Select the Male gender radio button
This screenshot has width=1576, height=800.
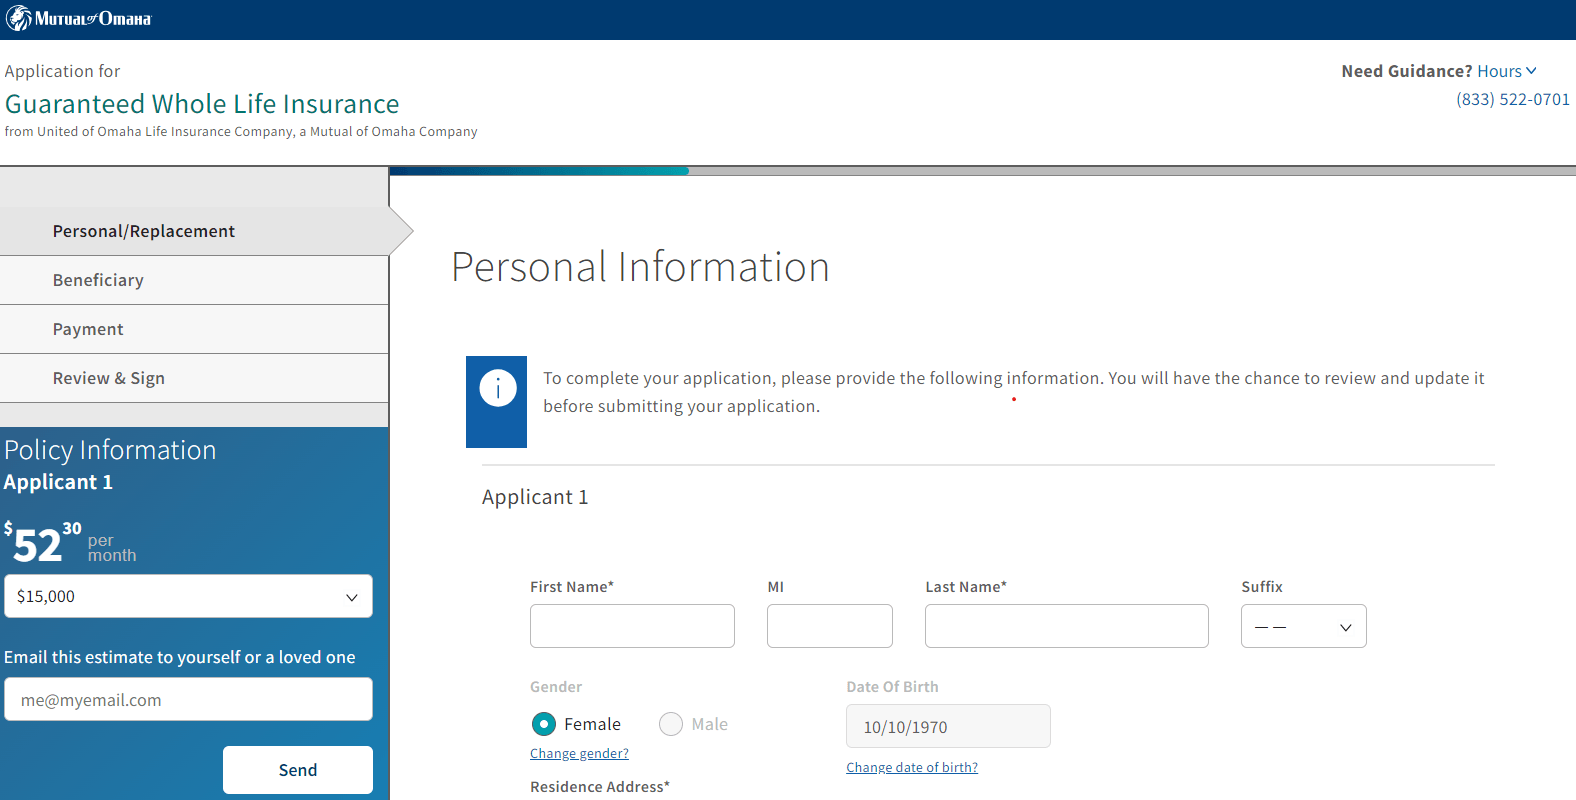pyautogui.click(x=671, y=724)
